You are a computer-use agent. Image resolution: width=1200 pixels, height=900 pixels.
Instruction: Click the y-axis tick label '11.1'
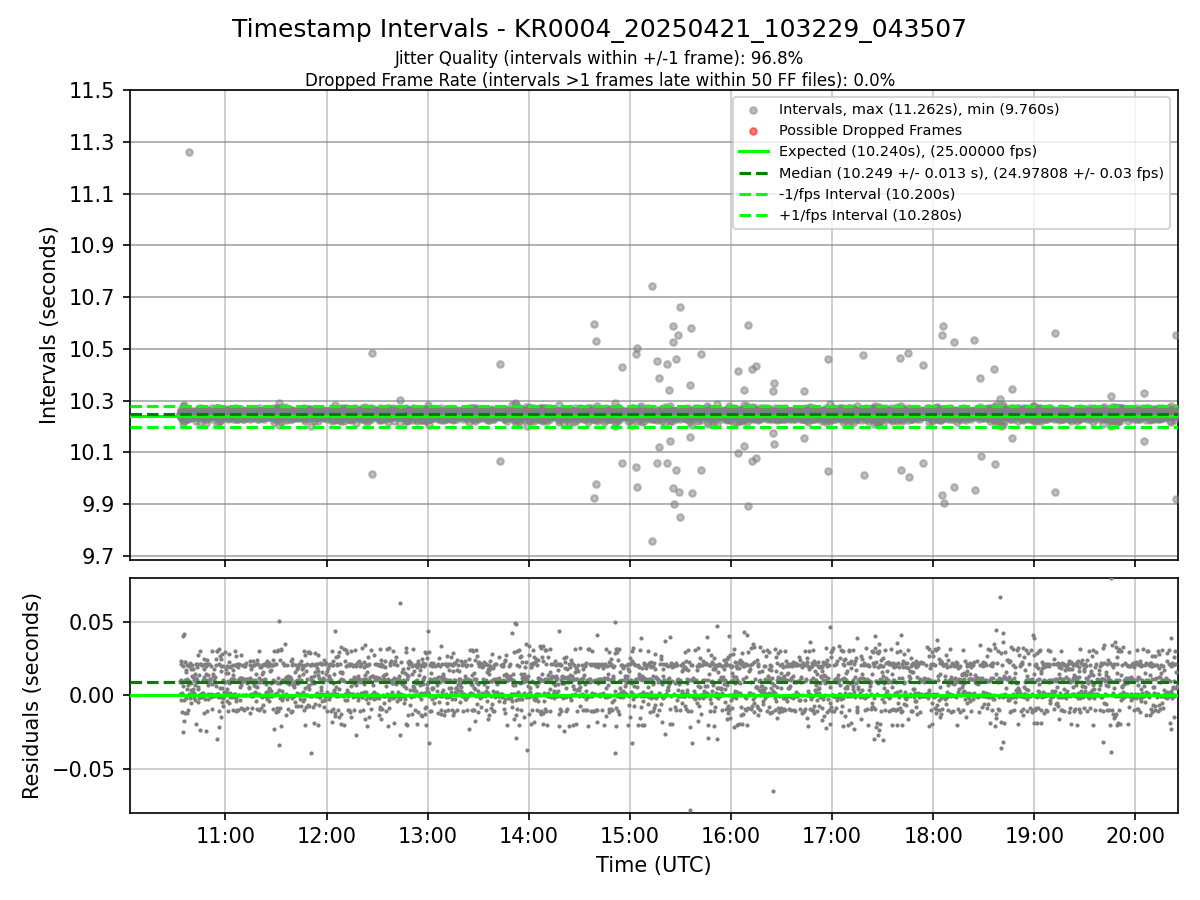(x=93, y=194)
